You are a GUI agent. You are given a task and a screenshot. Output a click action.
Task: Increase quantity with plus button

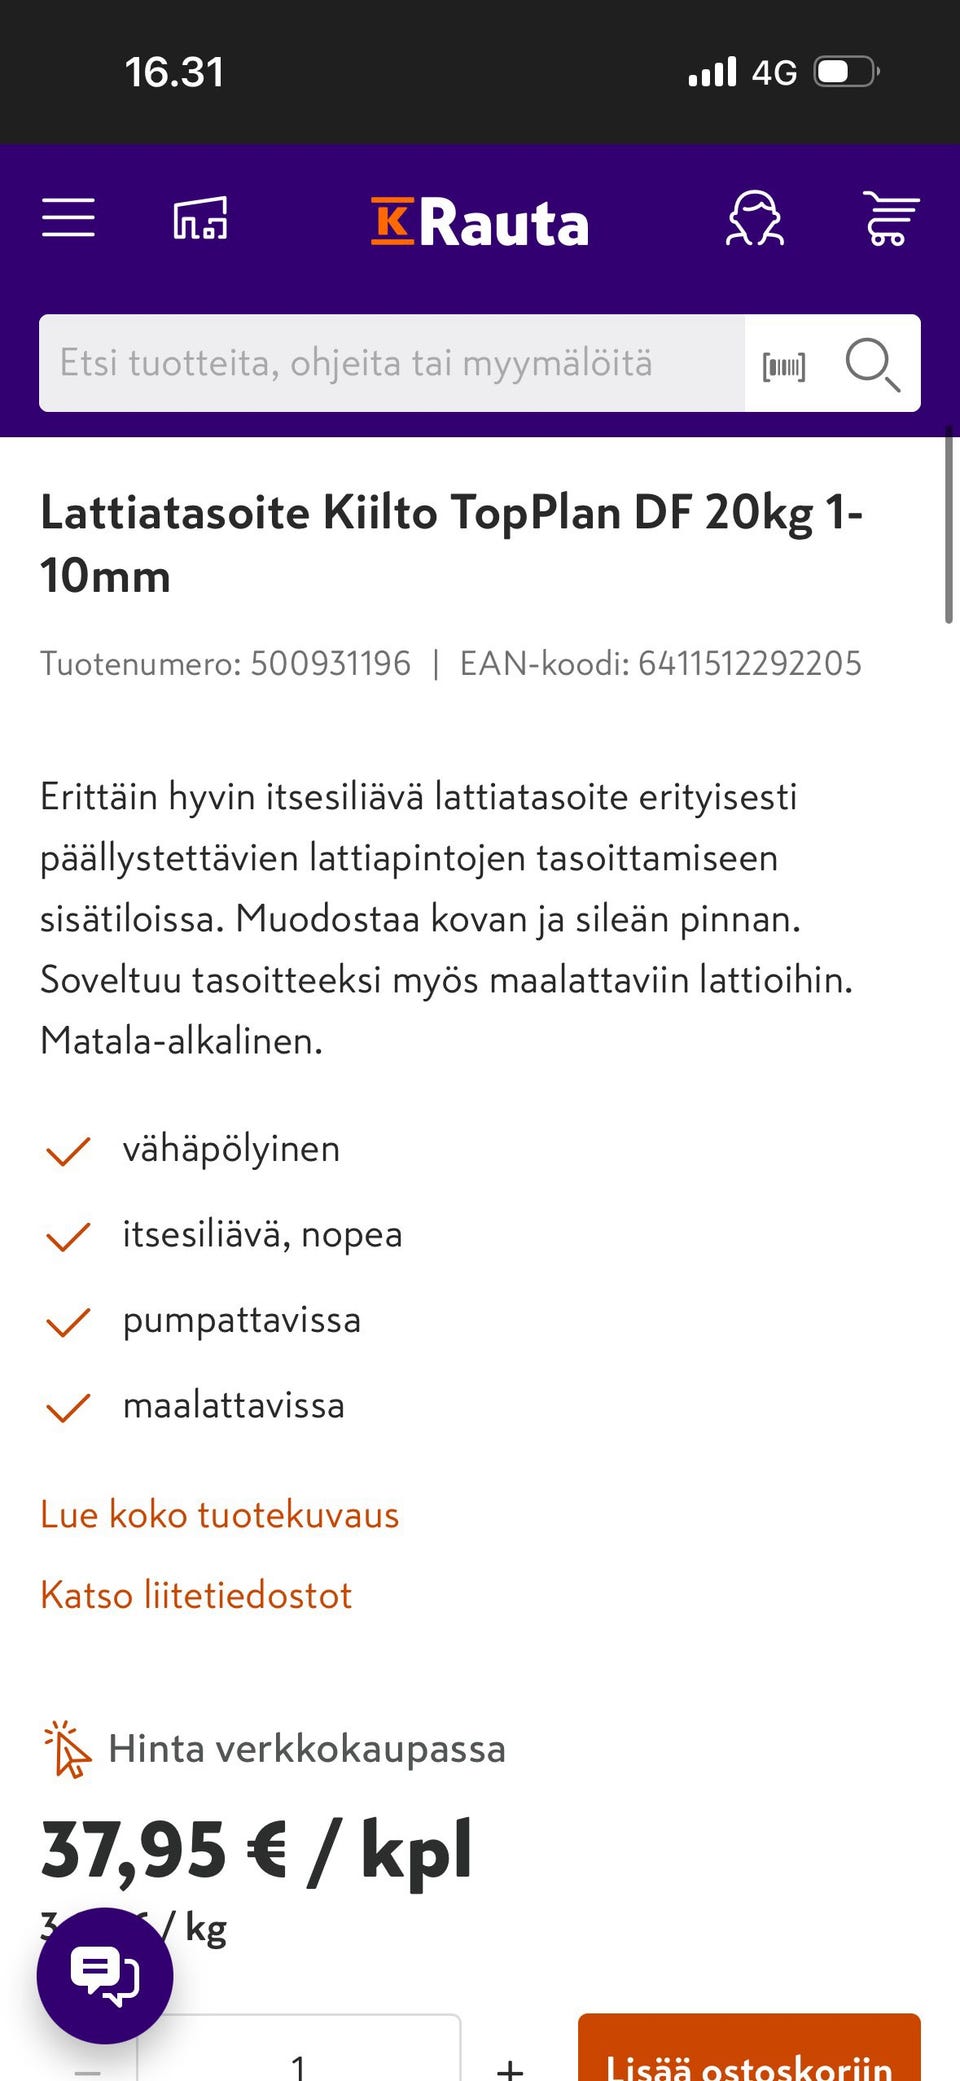coord(510,2066)
